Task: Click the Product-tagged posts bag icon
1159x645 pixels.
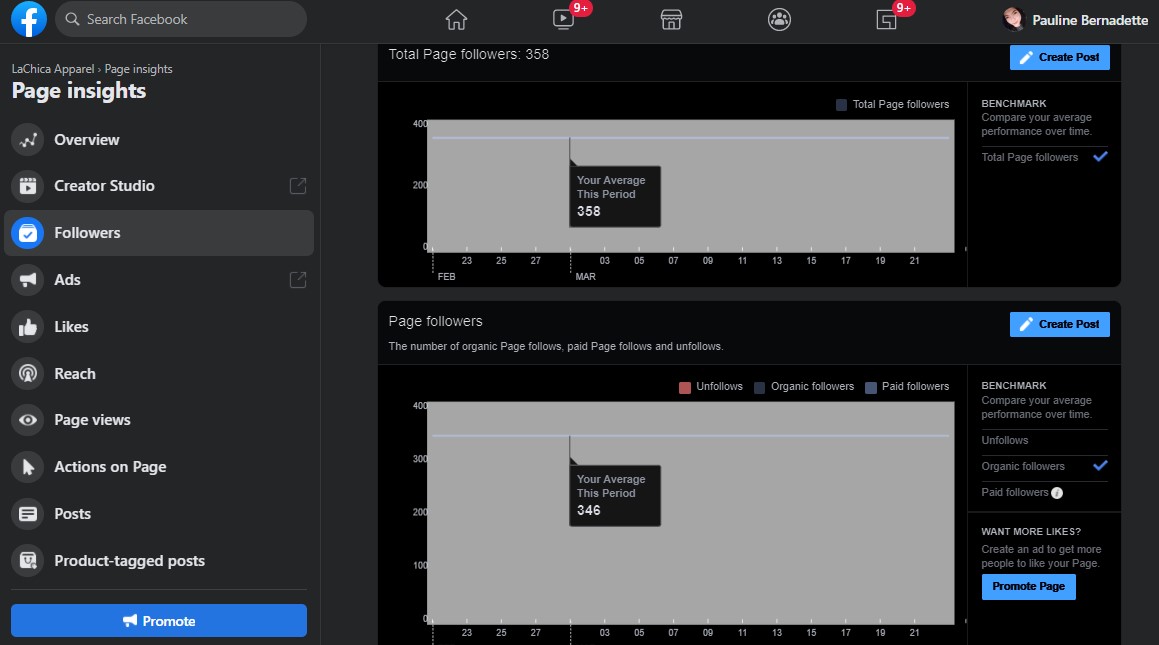Action: (x=27, y=562)
